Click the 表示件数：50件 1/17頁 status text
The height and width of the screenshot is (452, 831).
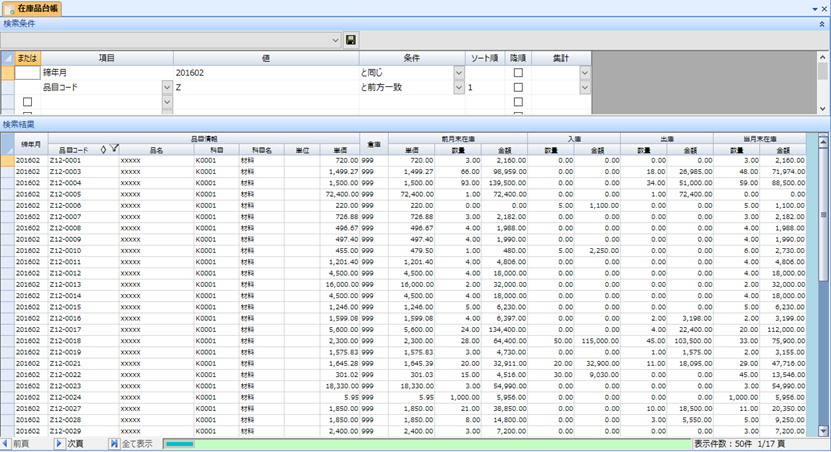739,444
